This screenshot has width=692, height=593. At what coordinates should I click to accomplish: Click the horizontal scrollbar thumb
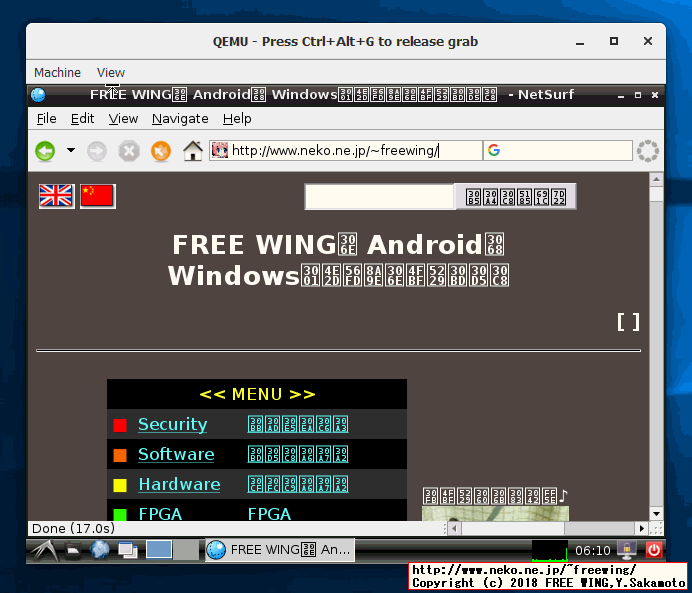(x=513, y=528)
